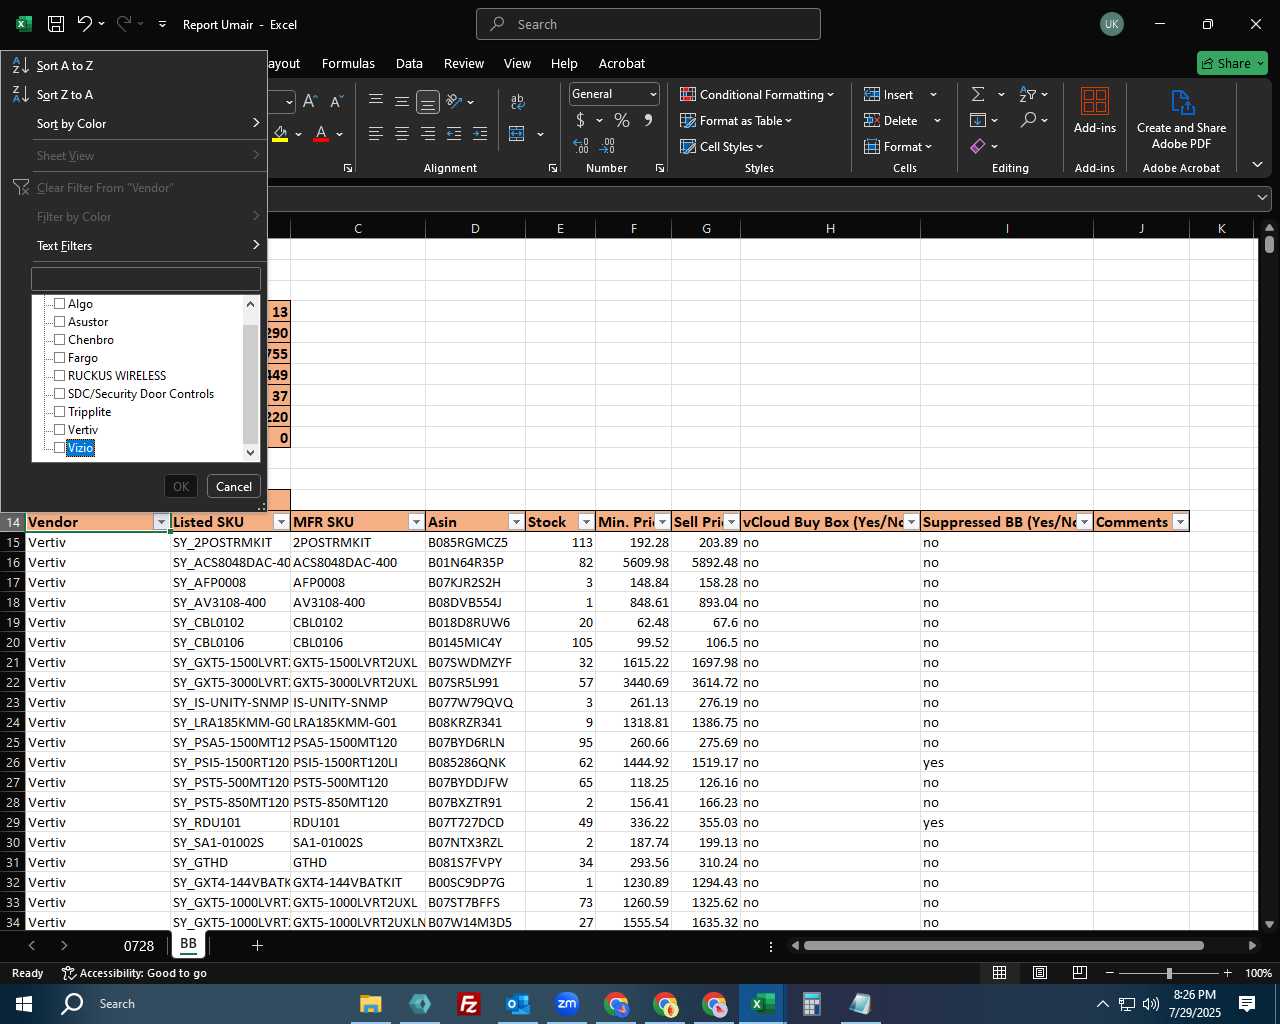Click the ribbon Search box
This screenshot has height=1024, width=1280.
(648, 24)
